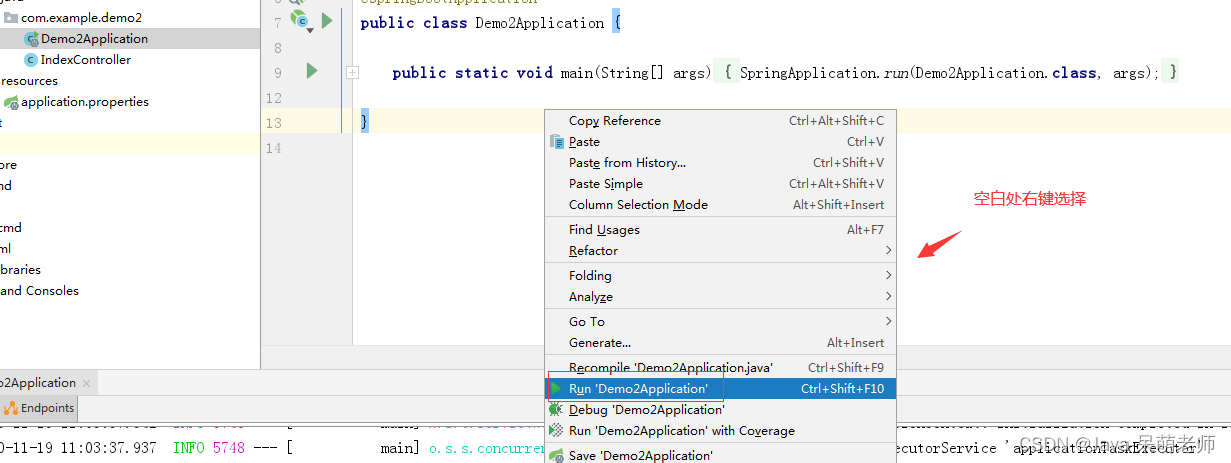Select the 'and Consoles' tree entry
The height and width of the screenshot is (463, 1231).
pos(39,290)
